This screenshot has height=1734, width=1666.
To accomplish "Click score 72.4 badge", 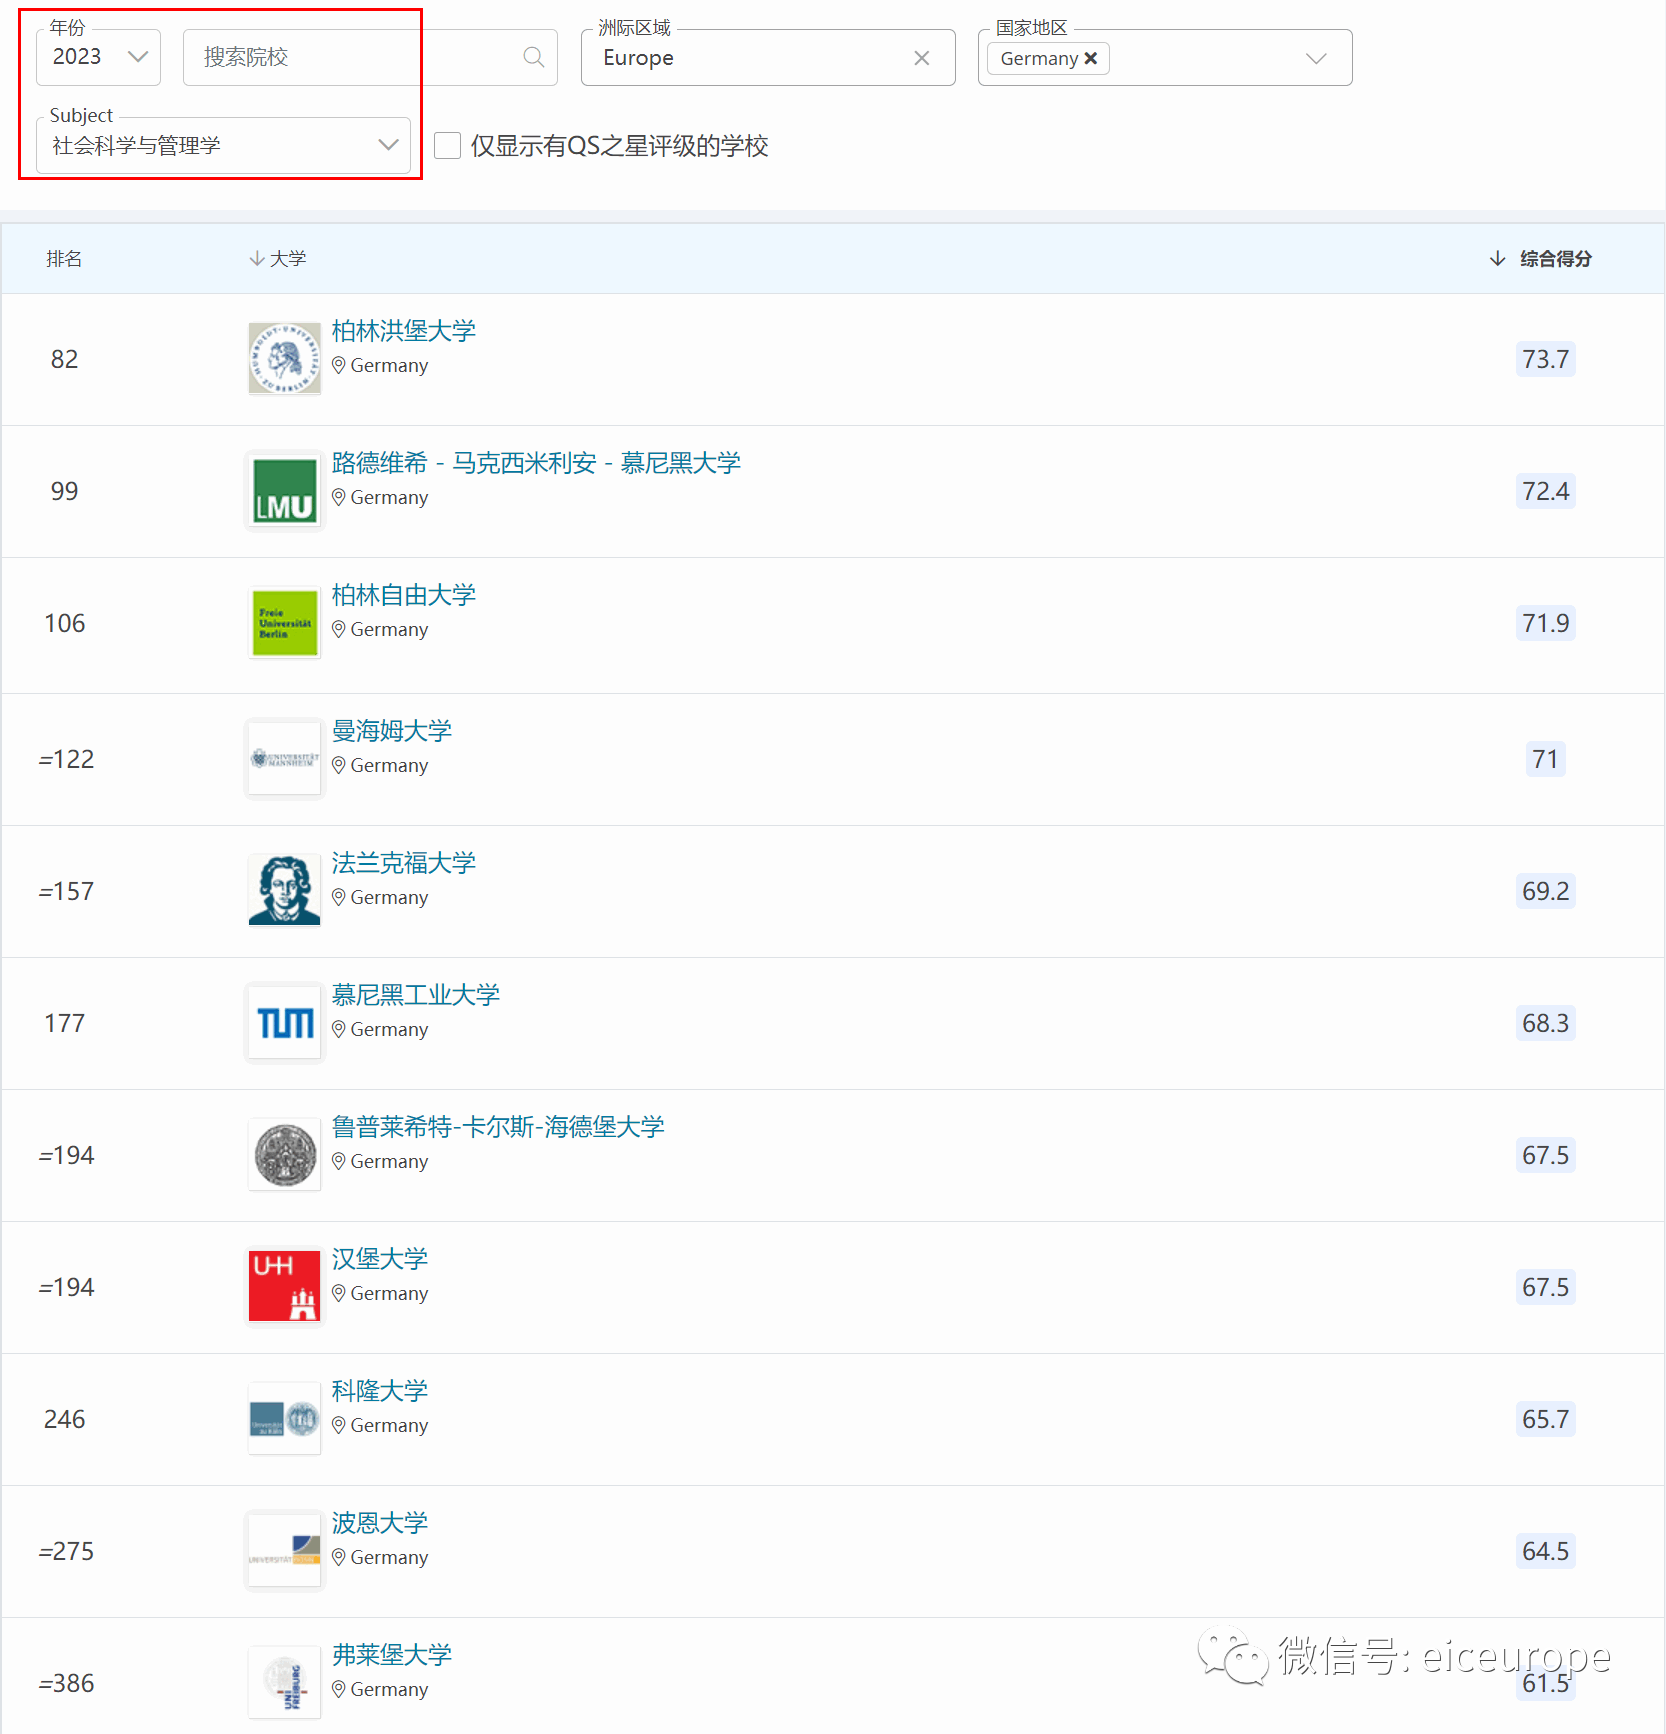I will tap(1545, 491).
